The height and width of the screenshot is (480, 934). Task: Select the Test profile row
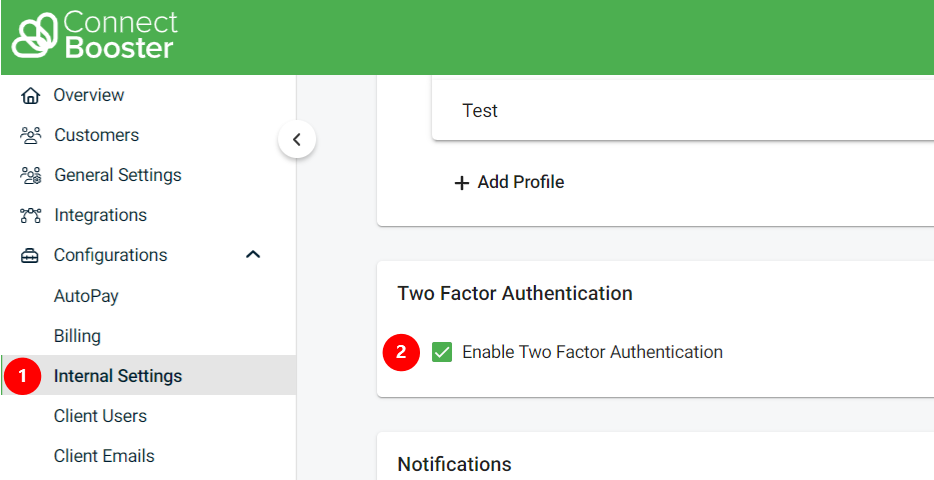(480, 111)
